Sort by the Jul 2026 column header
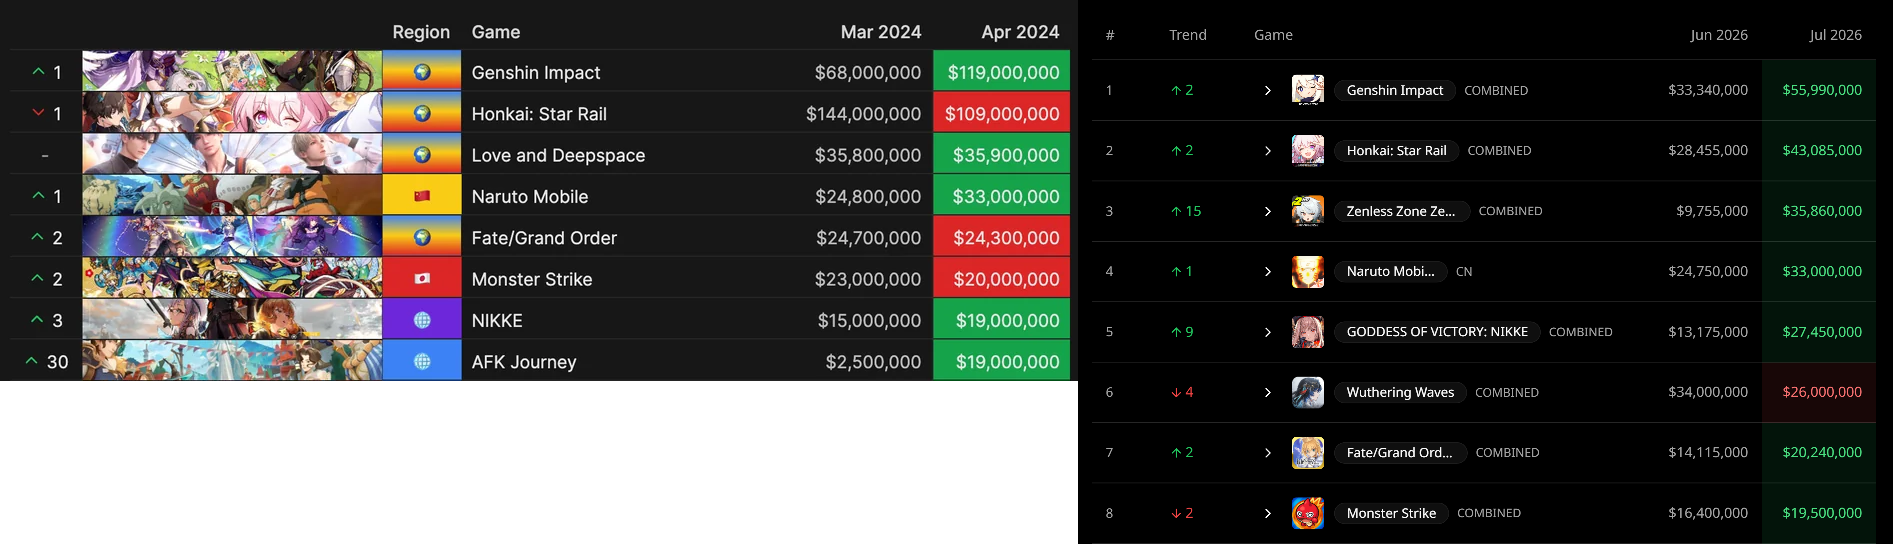The height and width of the screenshot is (544, 1894). (x=1835, y=35)
